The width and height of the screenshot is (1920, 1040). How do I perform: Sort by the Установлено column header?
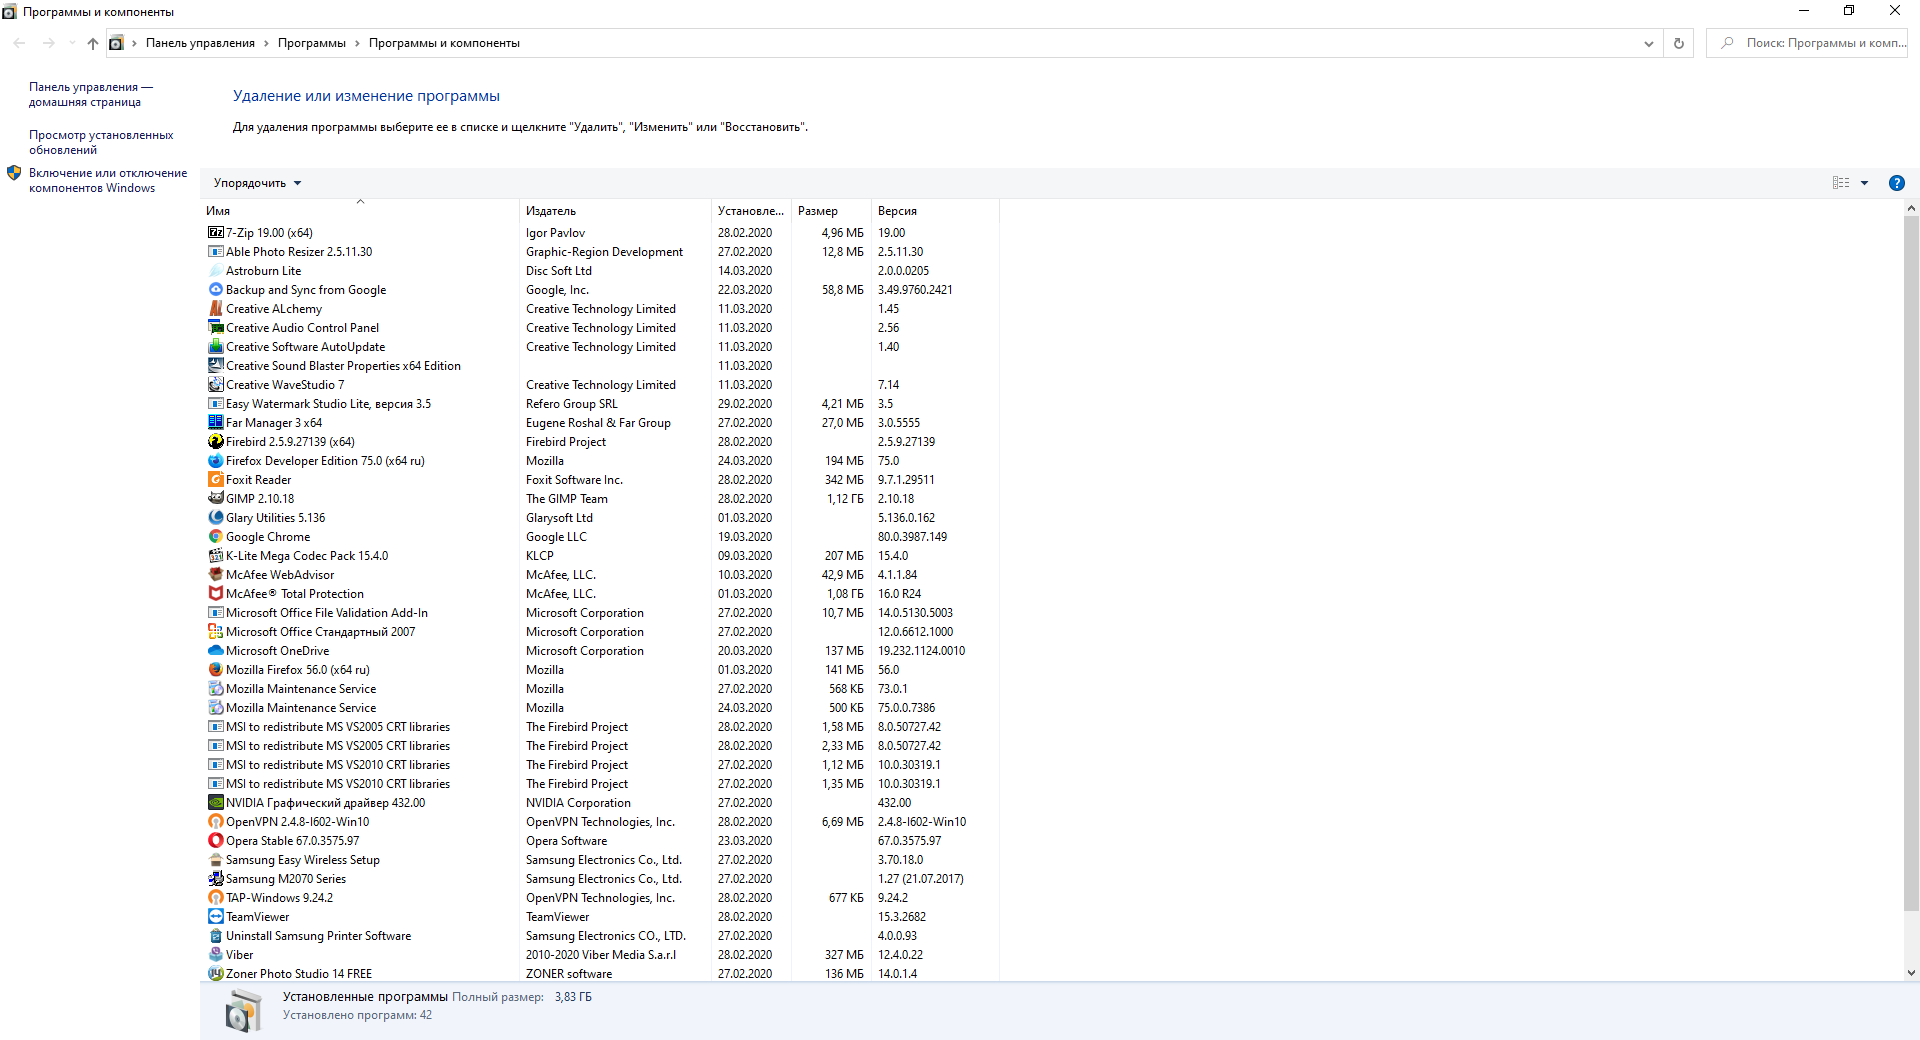tap(751, 211)
